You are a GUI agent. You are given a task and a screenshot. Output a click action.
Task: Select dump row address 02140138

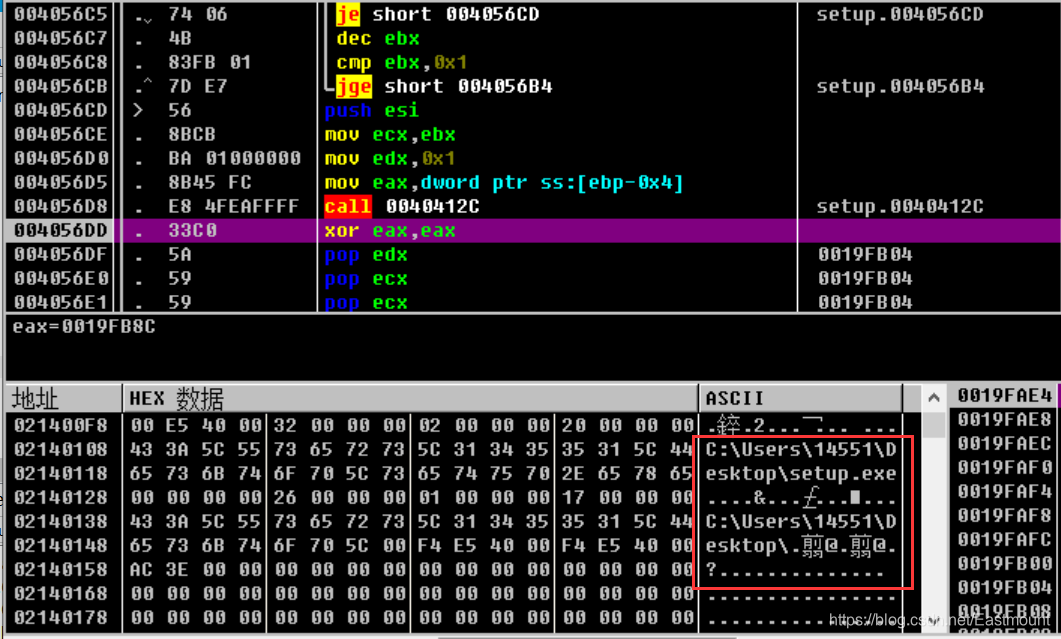pos(60,522)
